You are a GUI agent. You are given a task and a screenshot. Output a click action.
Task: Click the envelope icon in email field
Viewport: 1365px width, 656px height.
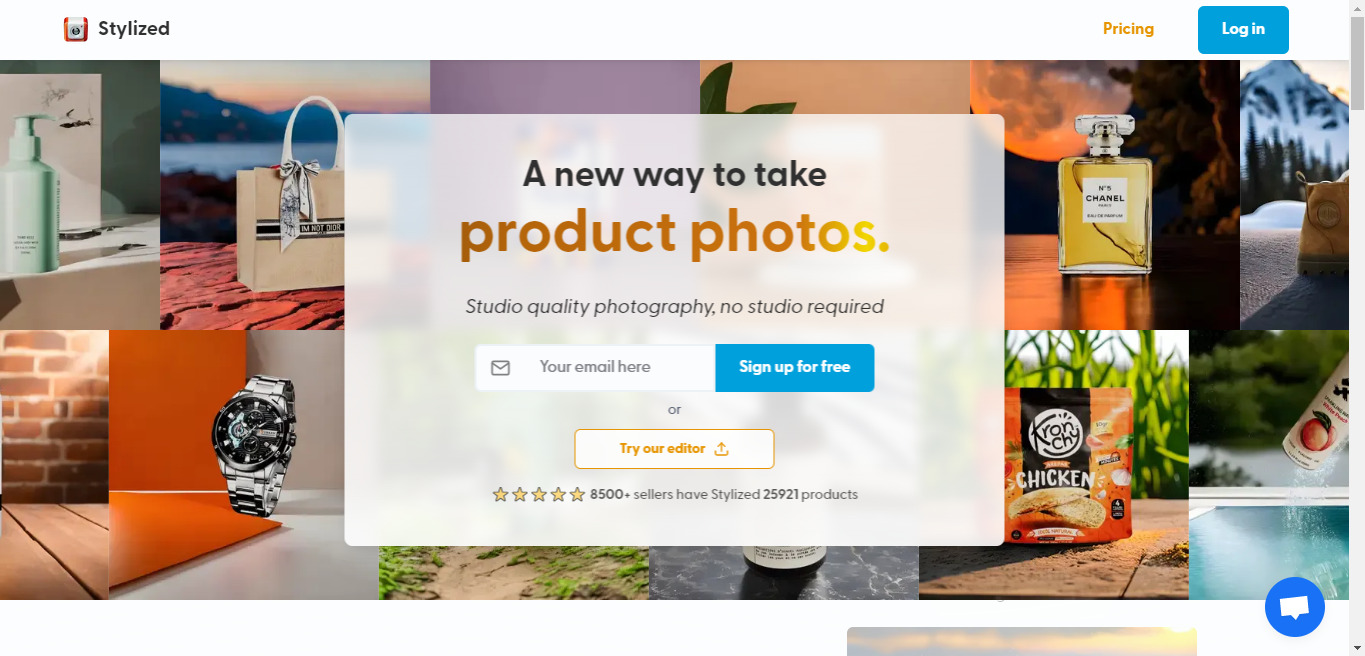pyautogui.click(x=501, y=368)
